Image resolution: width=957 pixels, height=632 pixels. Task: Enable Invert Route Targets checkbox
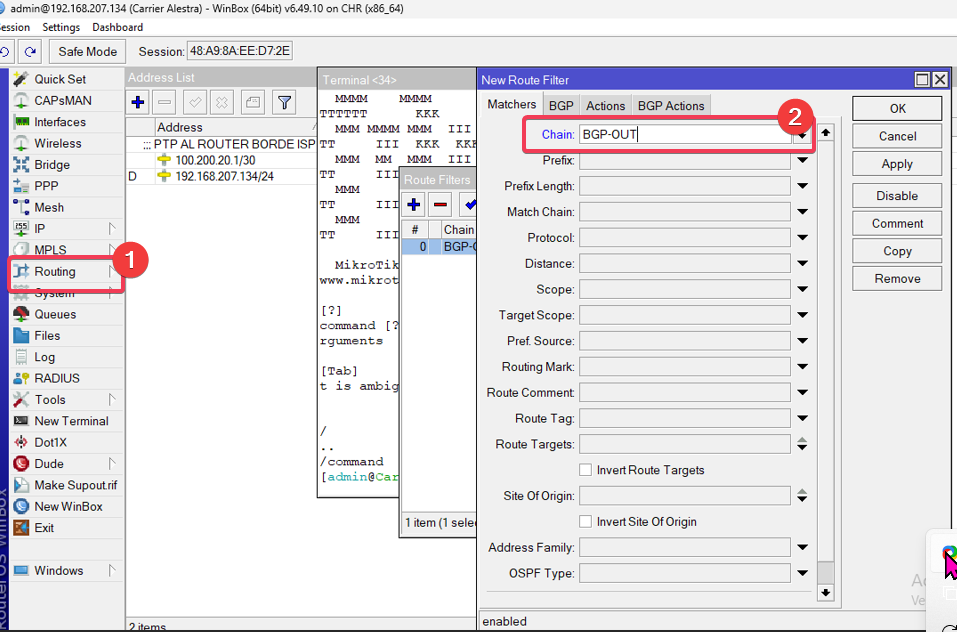[586, 470]
